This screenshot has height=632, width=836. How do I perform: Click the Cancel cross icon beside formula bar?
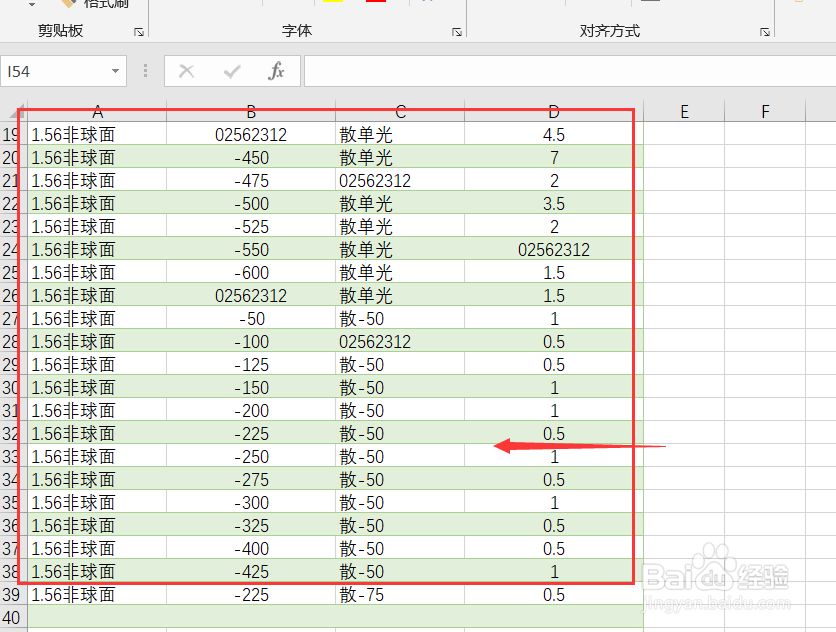point(185,71)
